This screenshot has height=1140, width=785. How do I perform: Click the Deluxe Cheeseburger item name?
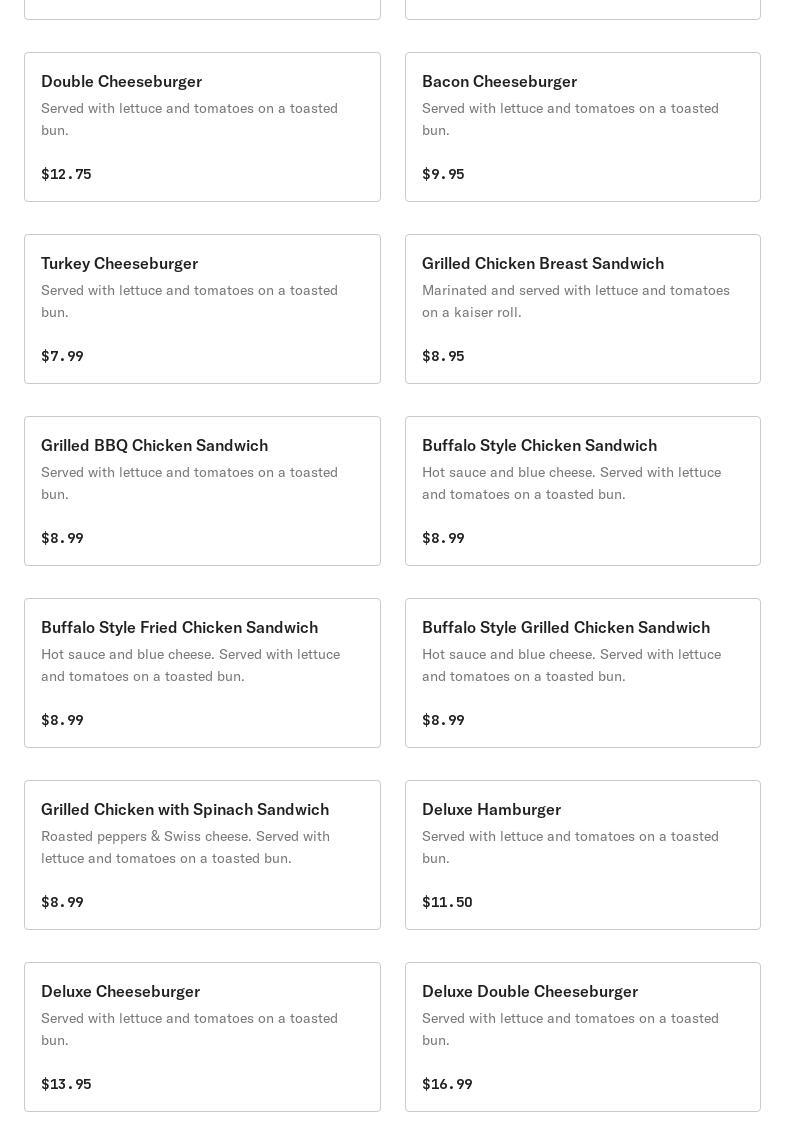pos(120,991)
